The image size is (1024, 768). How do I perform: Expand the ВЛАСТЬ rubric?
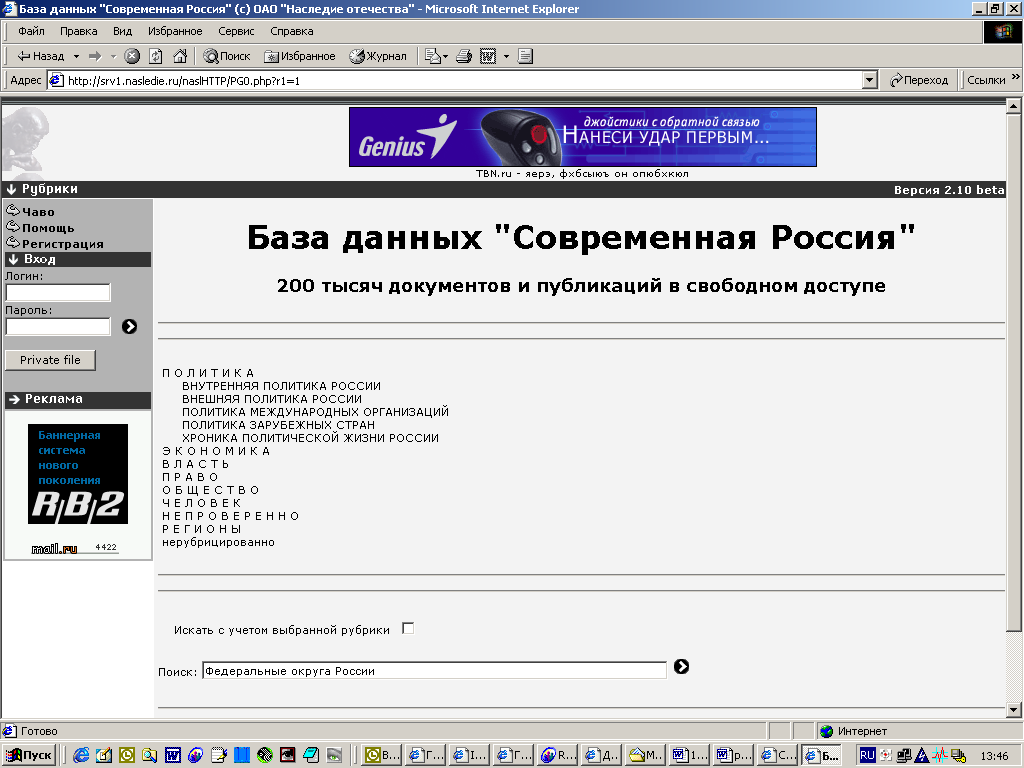pyautogui.click(x=195, y=464)
